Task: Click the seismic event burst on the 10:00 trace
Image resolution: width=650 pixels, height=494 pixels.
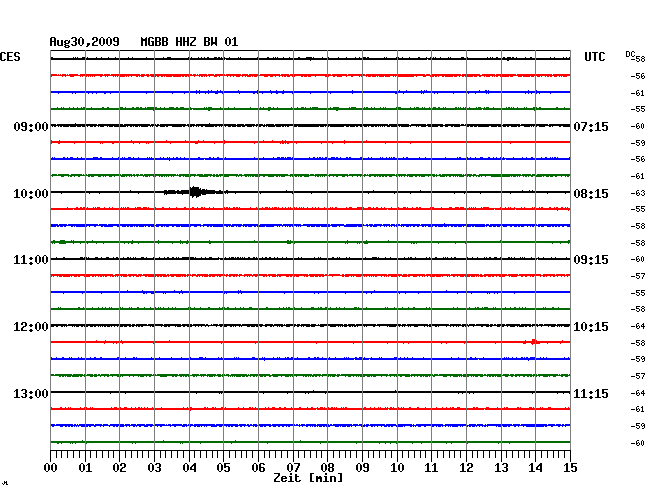Action: point(196,192)
